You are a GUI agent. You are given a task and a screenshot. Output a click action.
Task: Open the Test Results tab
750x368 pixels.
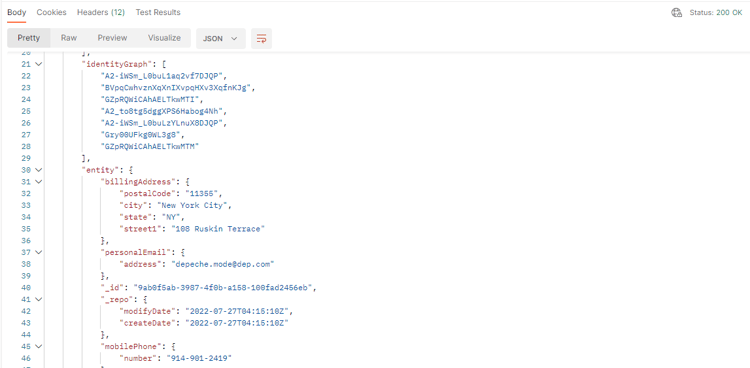(x=158, y=12)
